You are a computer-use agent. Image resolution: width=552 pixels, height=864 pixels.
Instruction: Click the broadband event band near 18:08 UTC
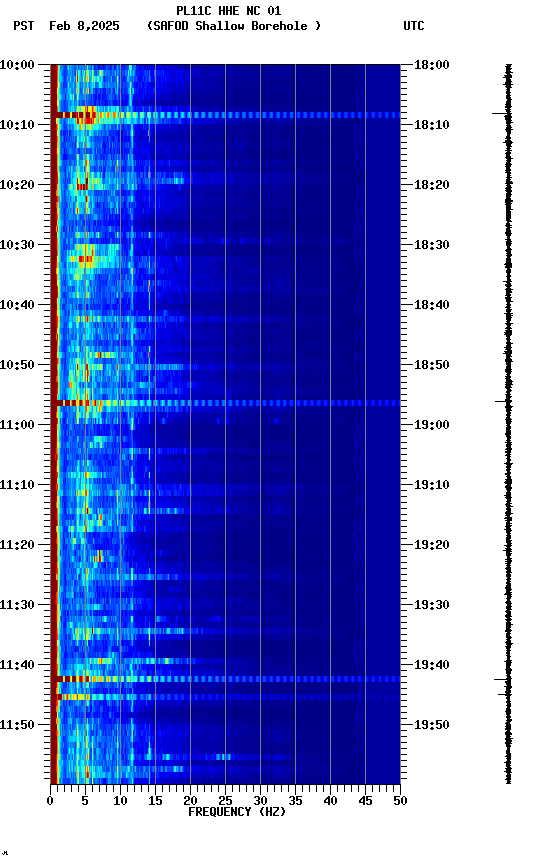[225, 115]
